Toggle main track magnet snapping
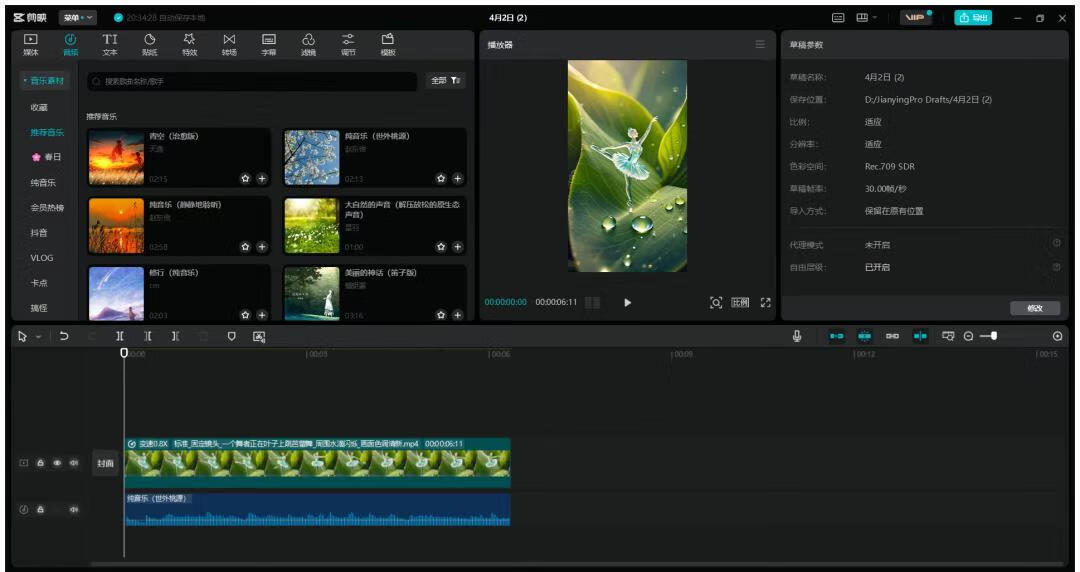 pos(837,336)
